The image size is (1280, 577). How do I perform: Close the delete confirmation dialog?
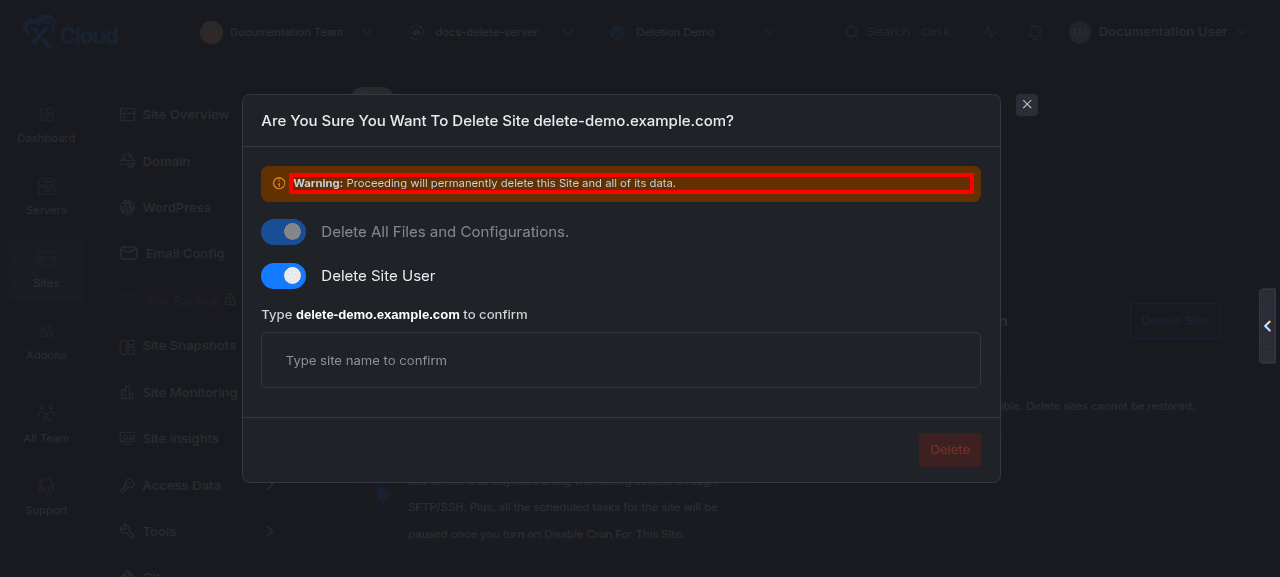point(1027,105)
